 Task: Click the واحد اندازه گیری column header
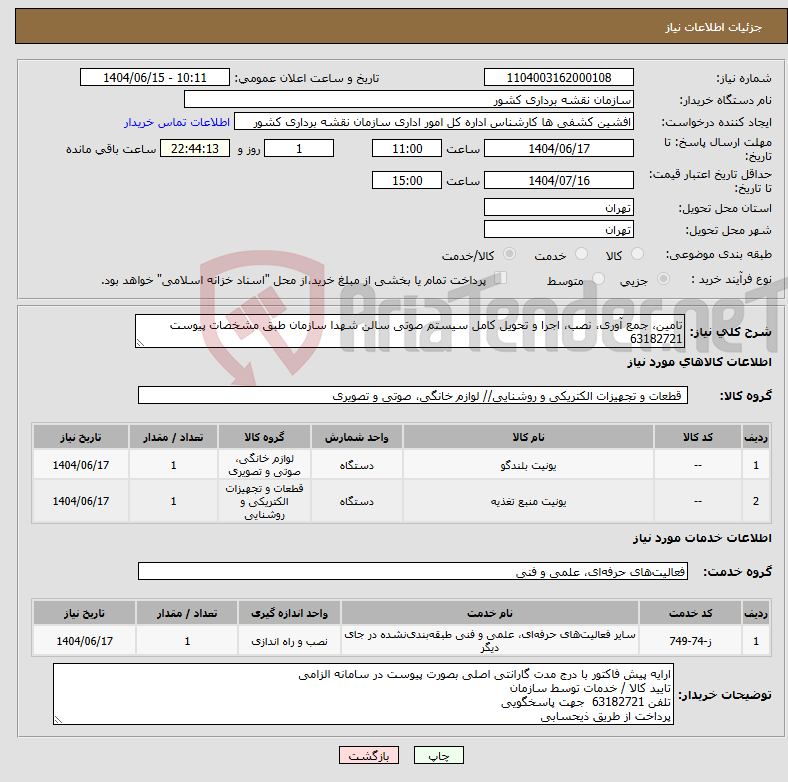(289, 613)
